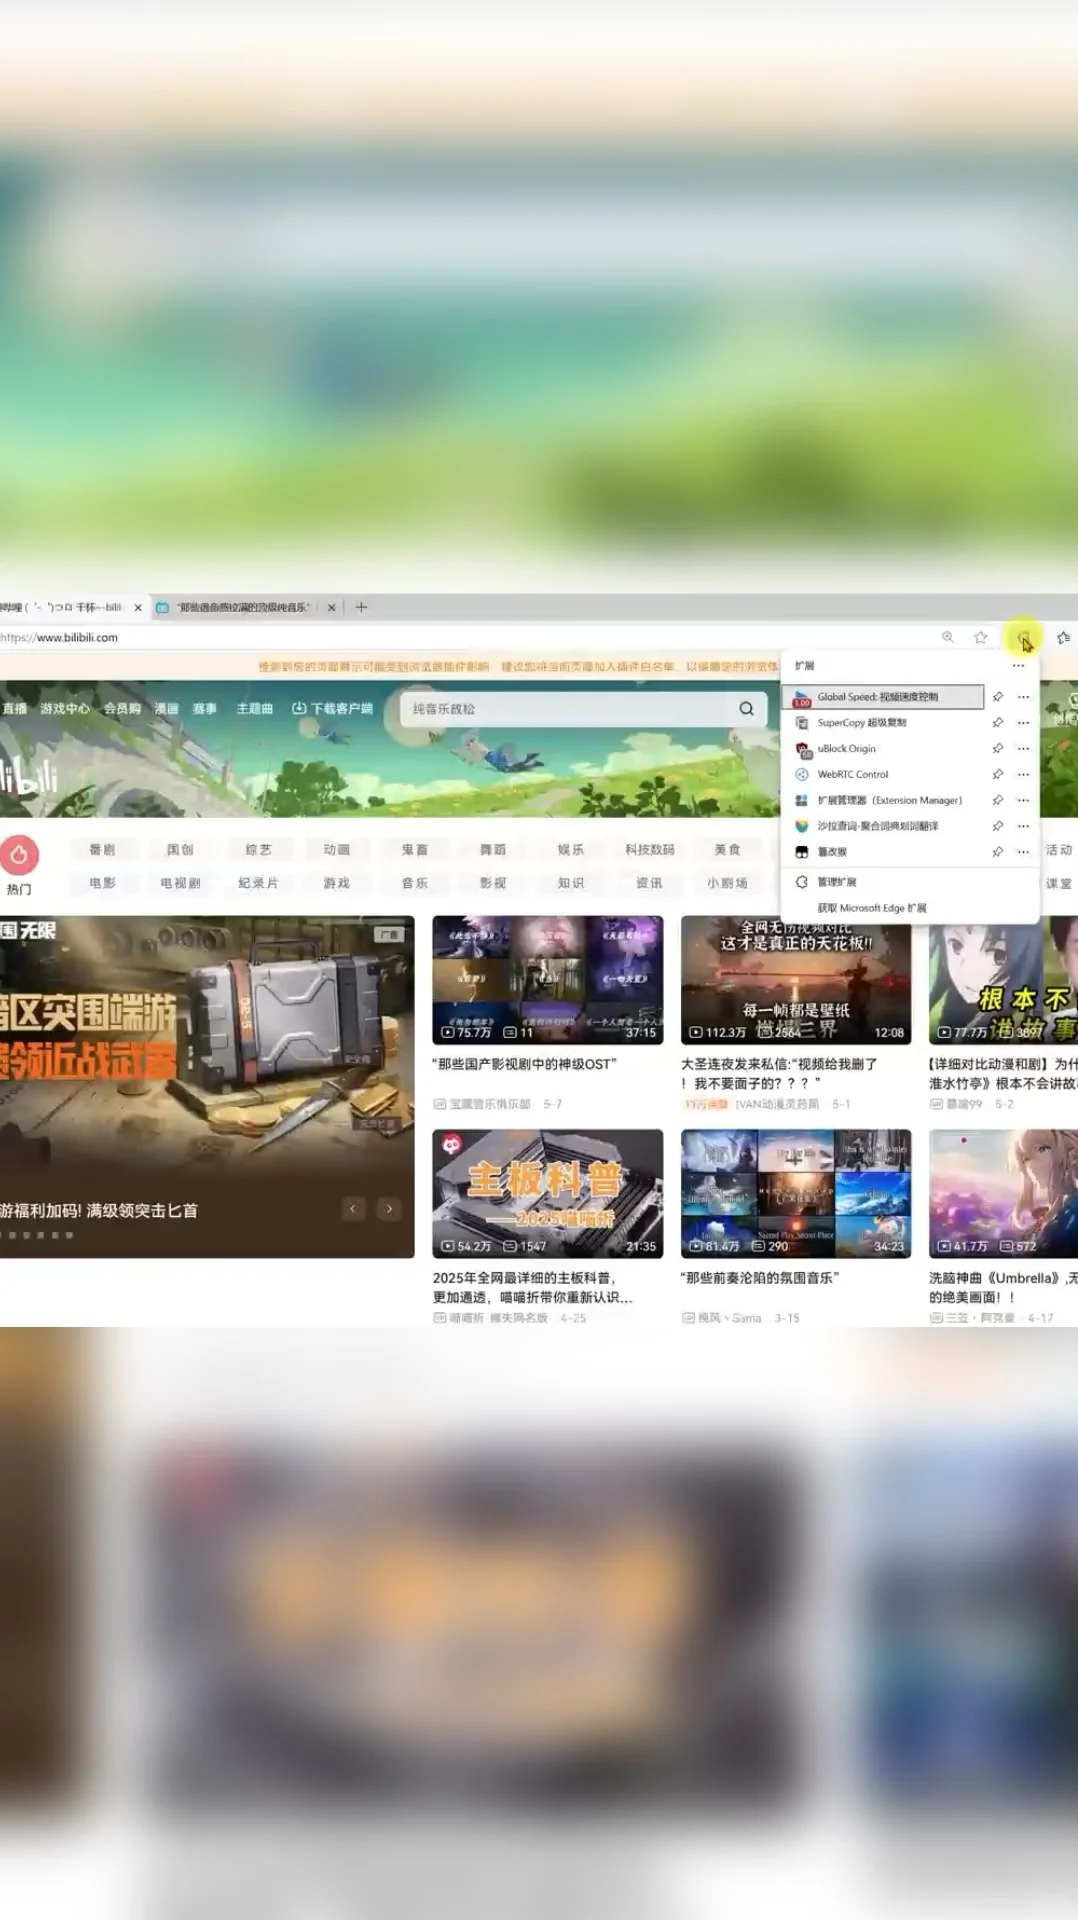Open a new tab with plus button
Image resolution: width=1078 pixels, height=1920 pixels.
point(362,607)
